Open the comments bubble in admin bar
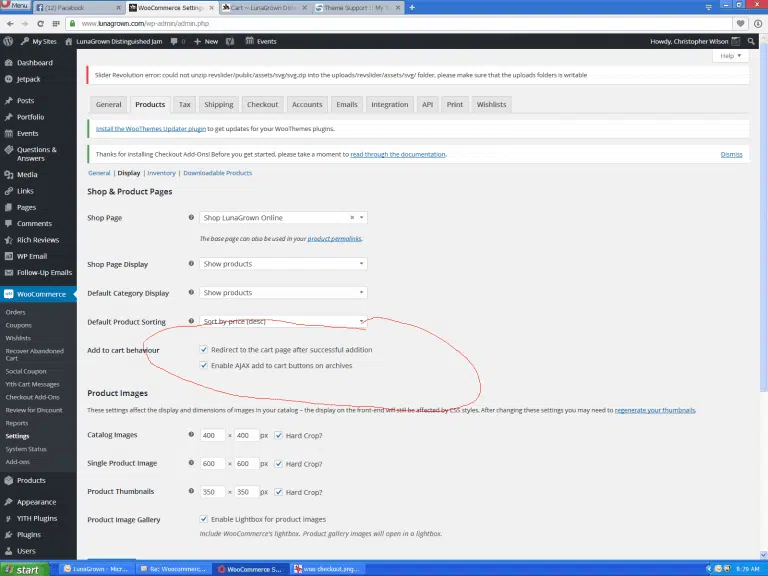This screenshot has height=576, width=768. pos(177,42)
